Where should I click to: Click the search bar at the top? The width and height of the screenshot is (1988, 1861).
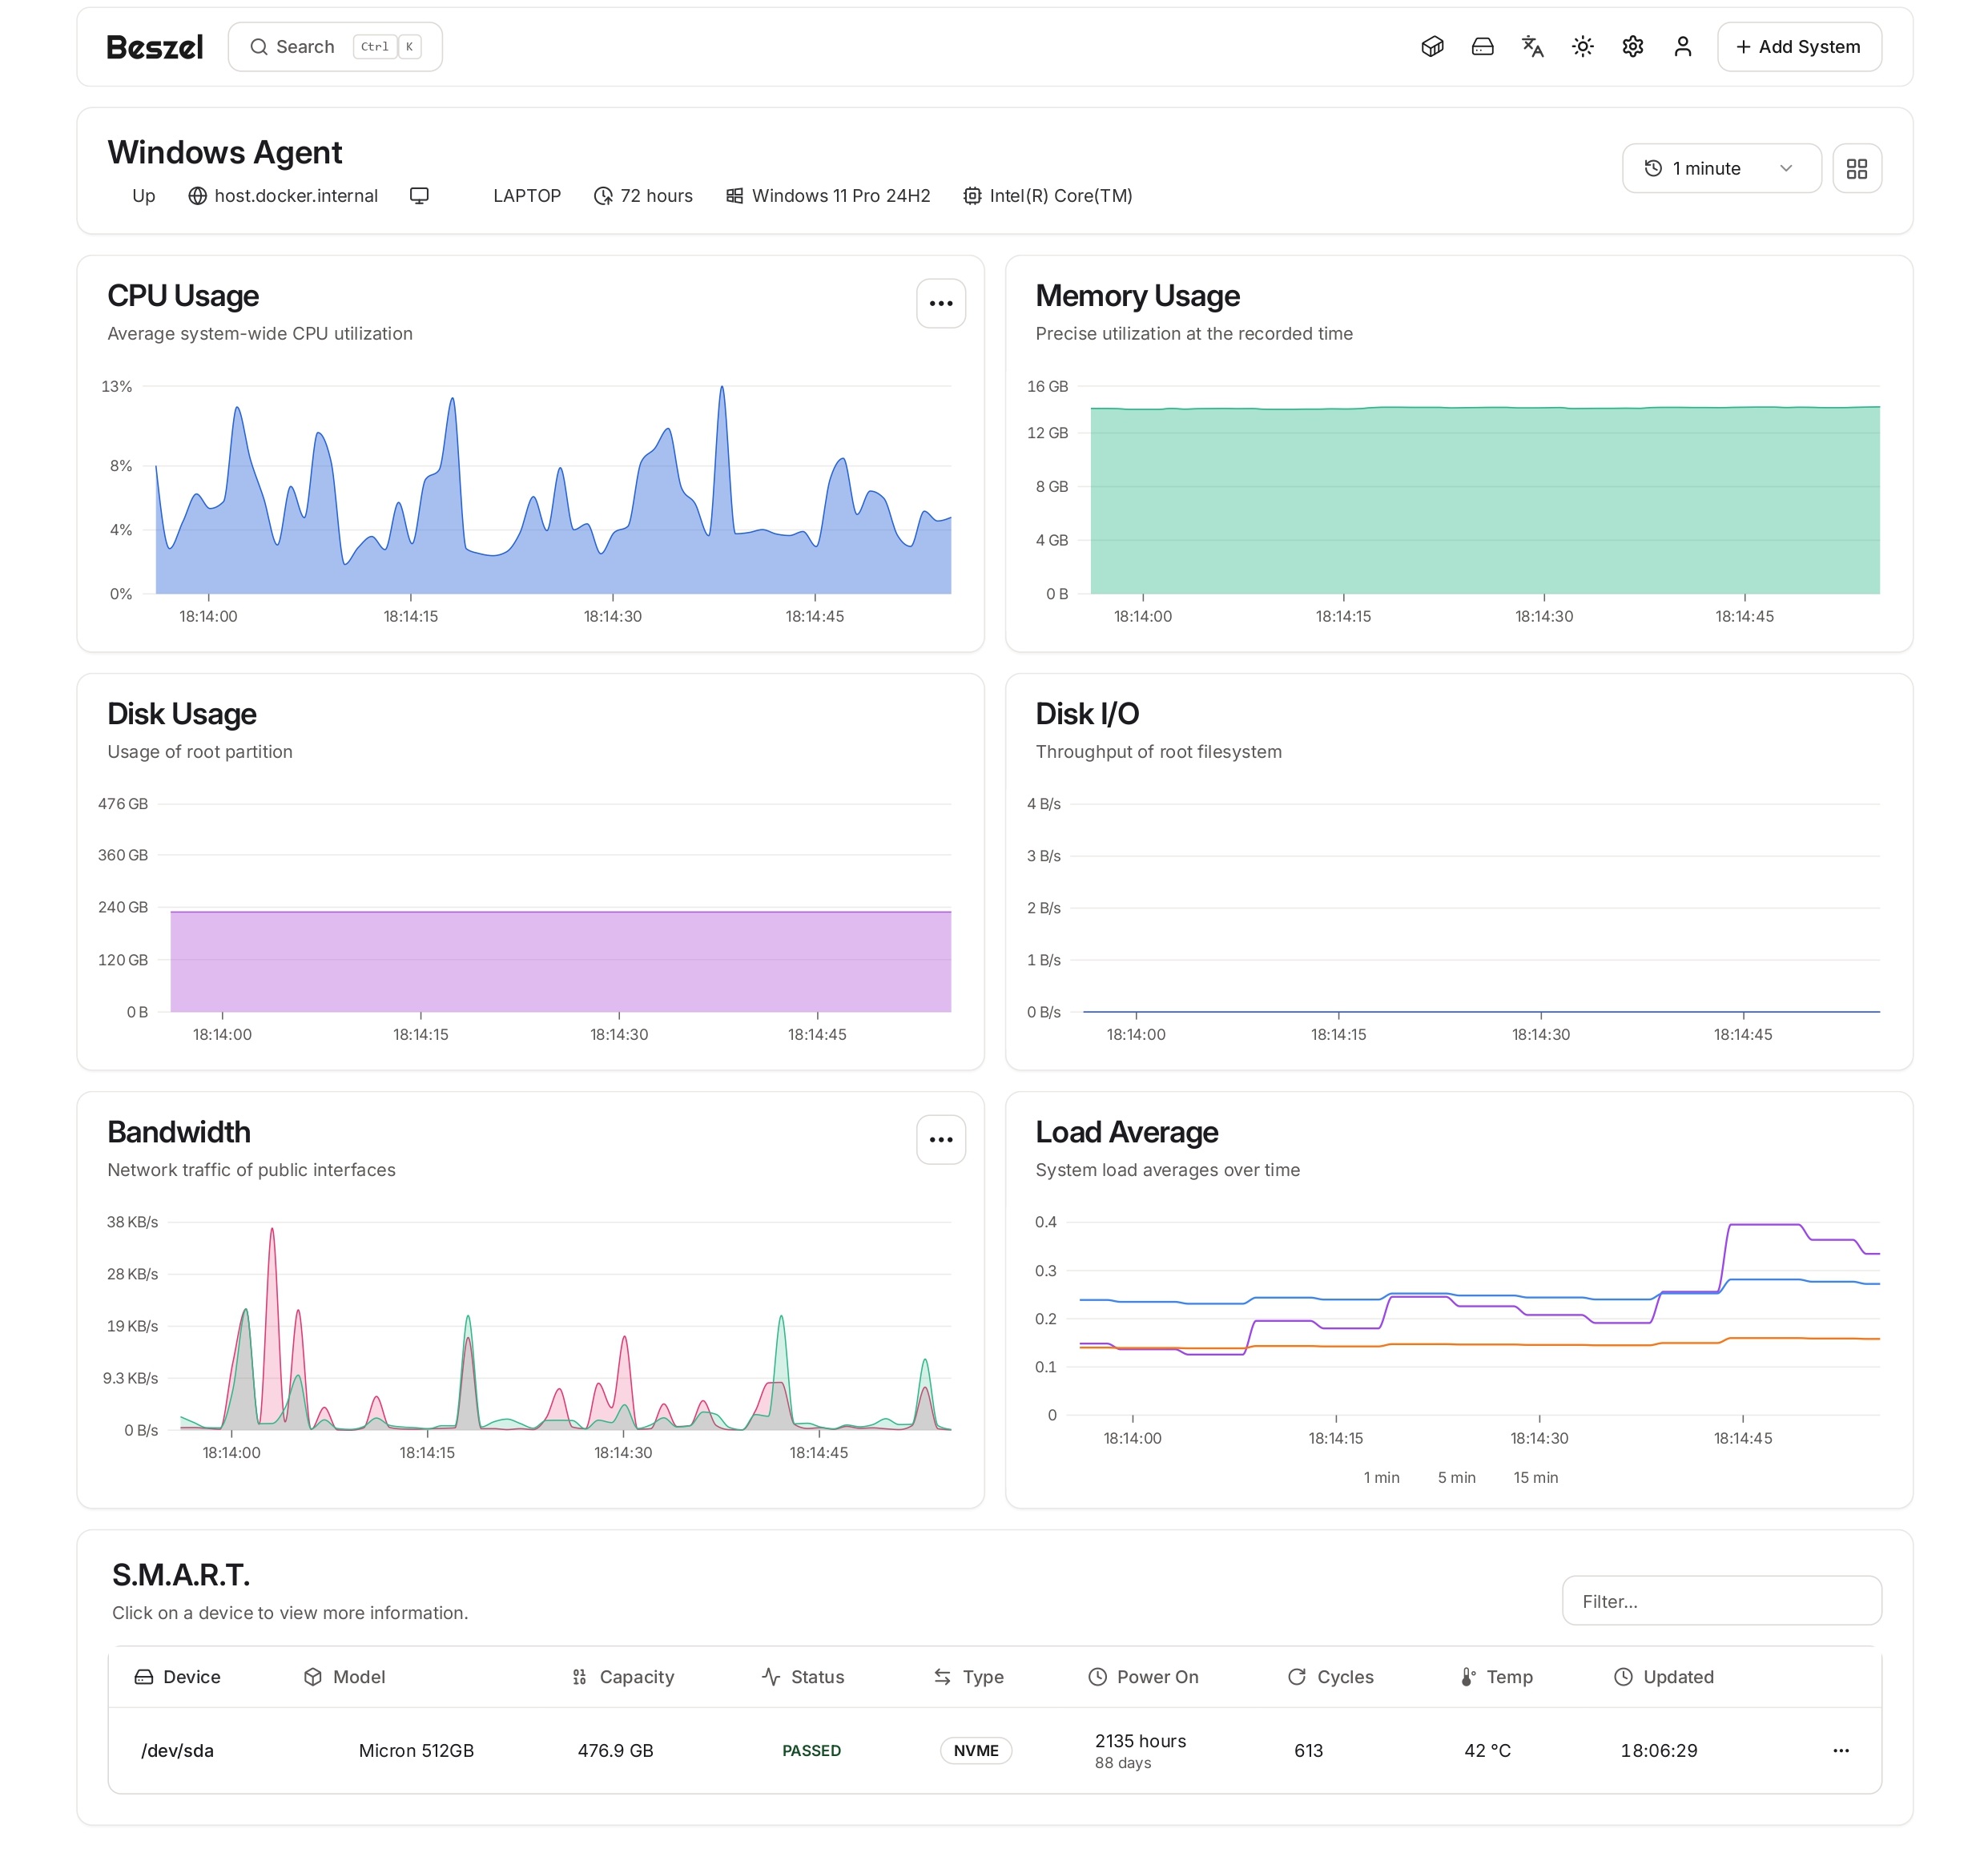pyautogui.click(x=335, y=46)
